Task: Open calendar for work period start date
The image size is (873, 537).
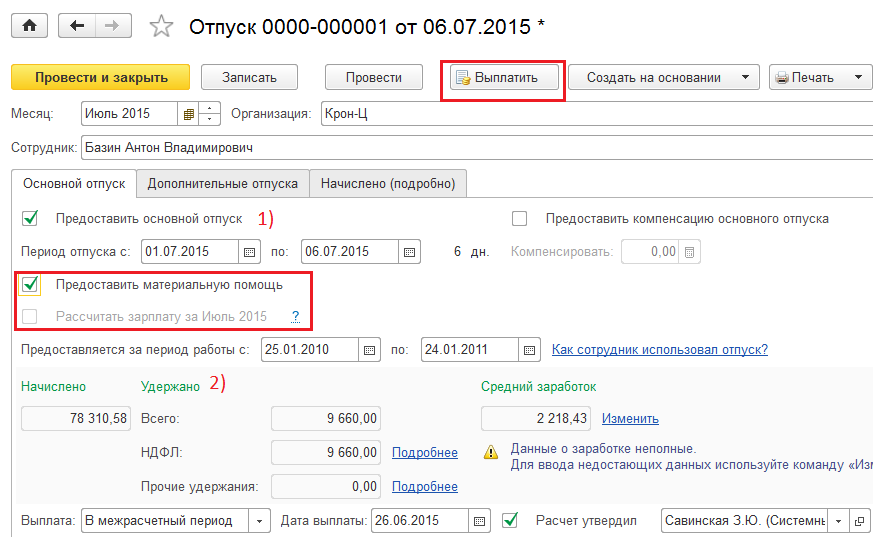Action: (369, 350)
